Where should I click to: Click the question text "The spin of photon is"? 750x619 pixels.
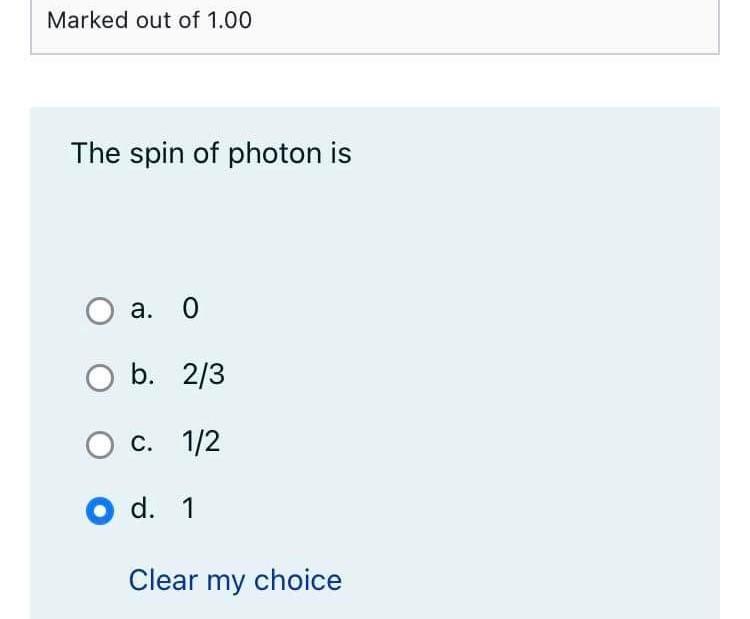pyautogui.click(x=211, y=154)
